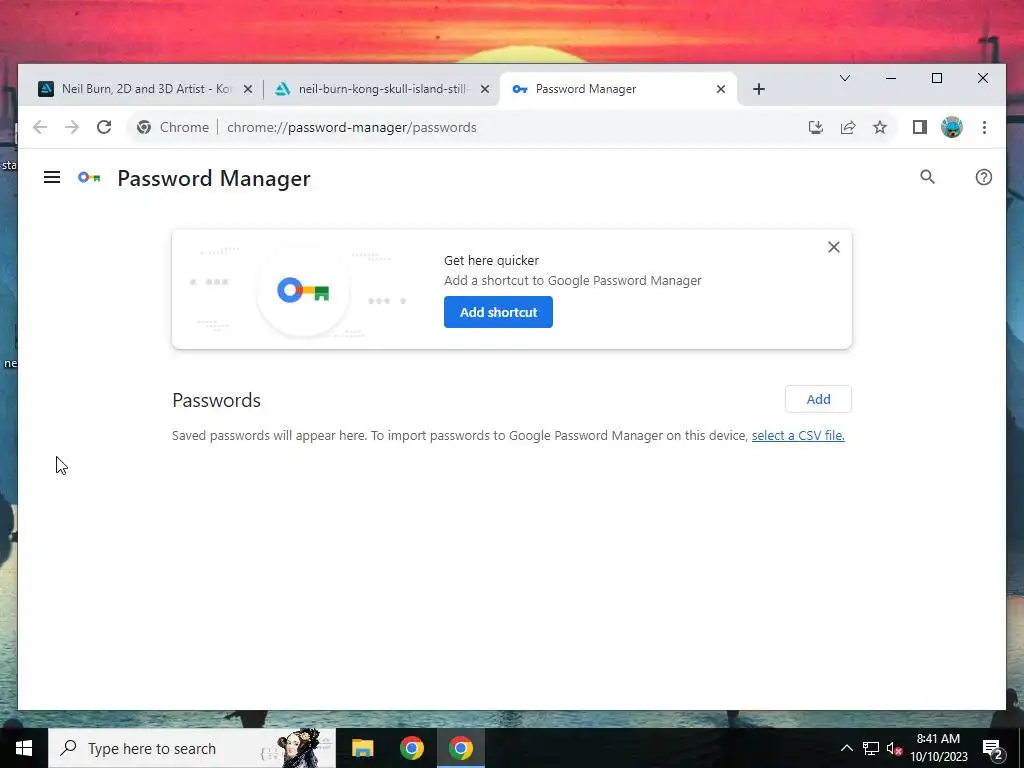Open a new tab with plus button
Screen dimensions: 1024x768
[x=759, y=89]
